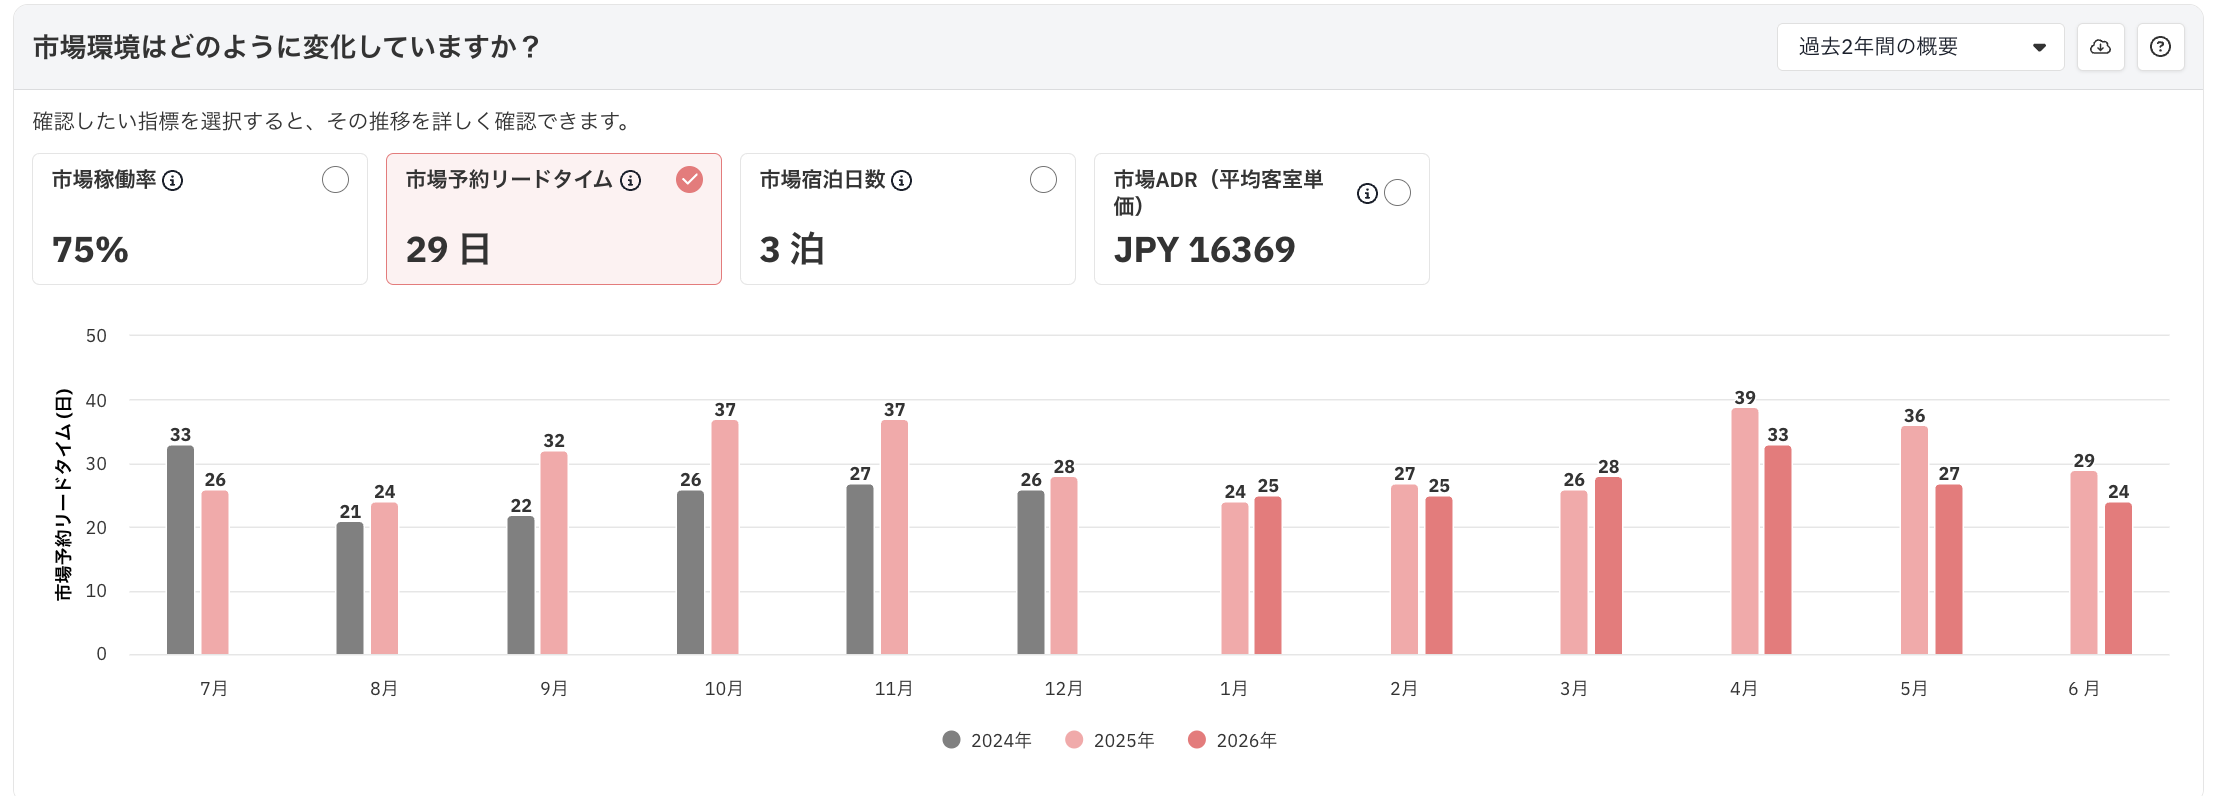Select the 市場ADR radio button

click(1397, 193)
